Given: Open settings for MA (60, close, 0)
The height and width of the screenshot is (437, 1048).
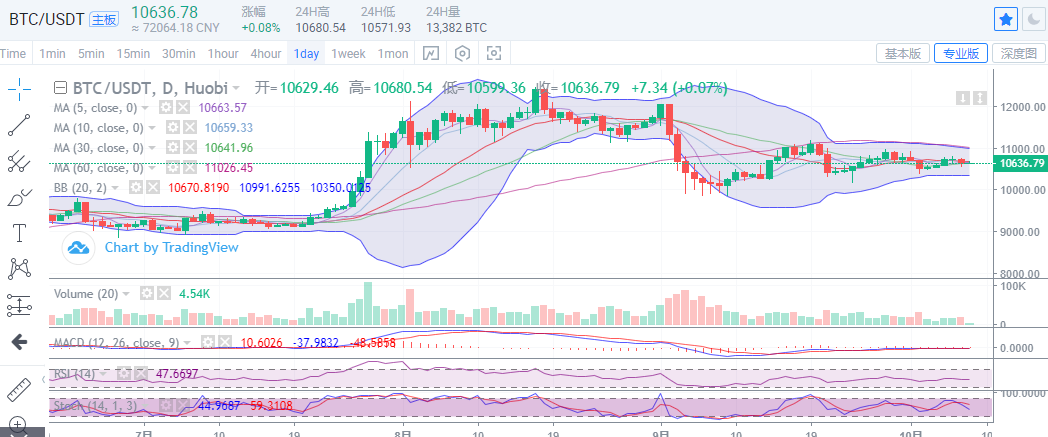Looking at the screenshot, I should [172, 168].
